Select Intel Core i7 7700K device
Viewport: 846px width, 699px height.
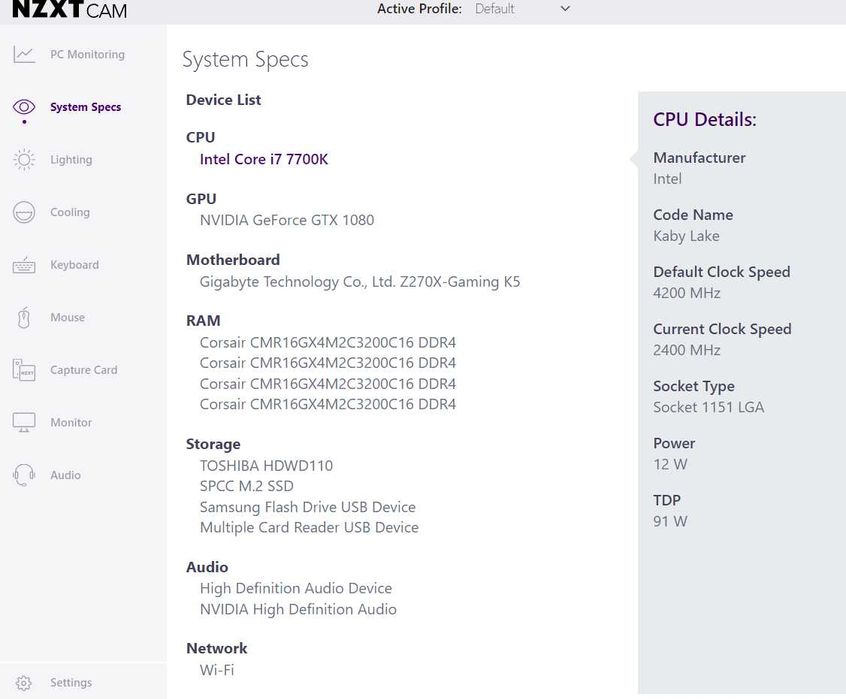(x=263, y=159)
